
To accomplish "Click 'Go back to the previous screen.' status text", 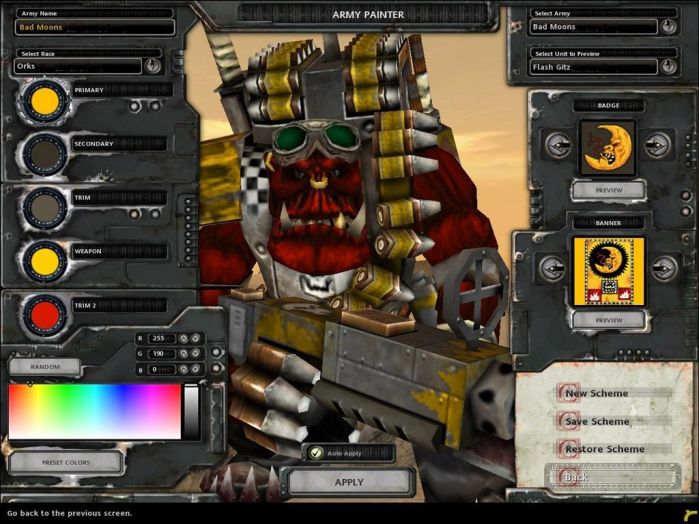I will [x=70, y=513].
